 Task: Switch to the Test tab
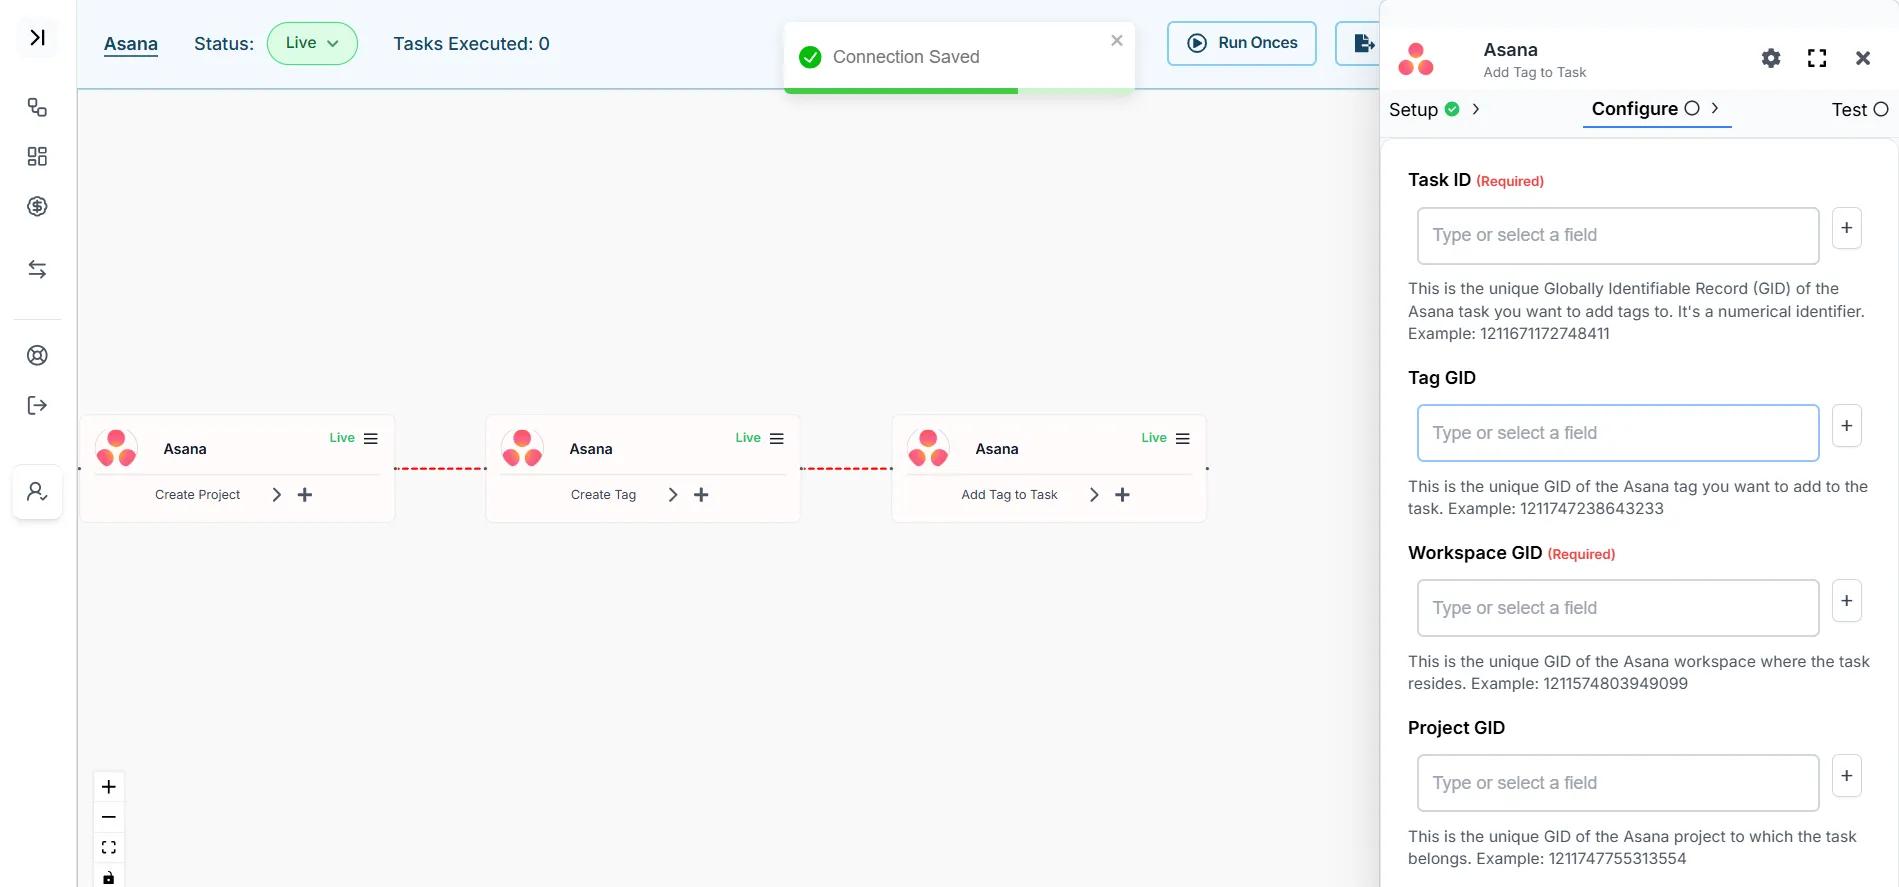pos(1858,109)
